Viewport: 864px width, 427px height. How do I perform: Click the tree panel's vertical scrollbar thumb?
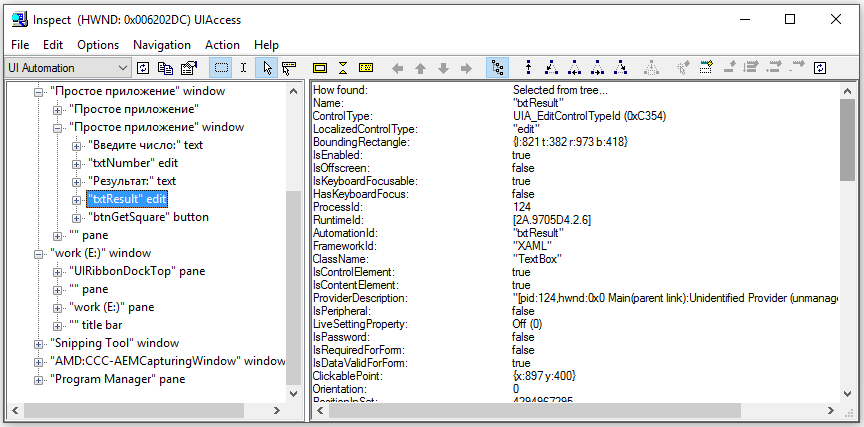pos(294,287)
